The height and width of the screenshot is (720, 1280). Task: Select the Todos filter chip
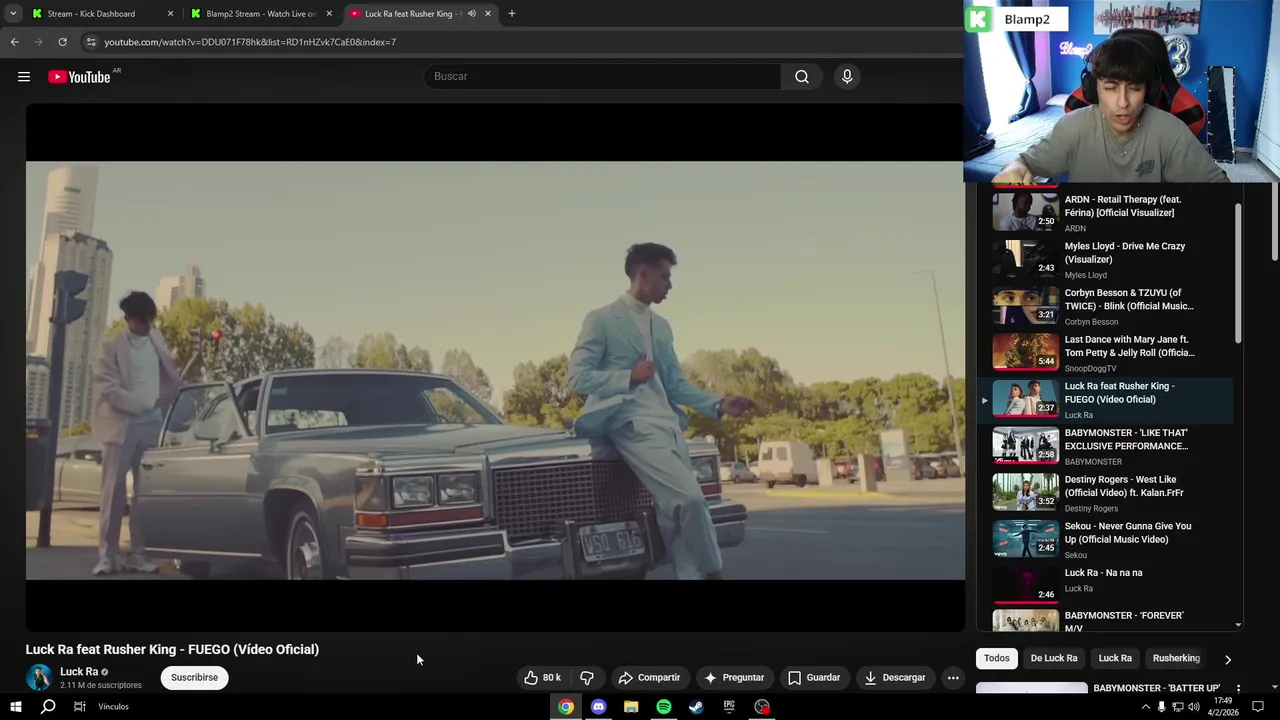pos(997,658)
